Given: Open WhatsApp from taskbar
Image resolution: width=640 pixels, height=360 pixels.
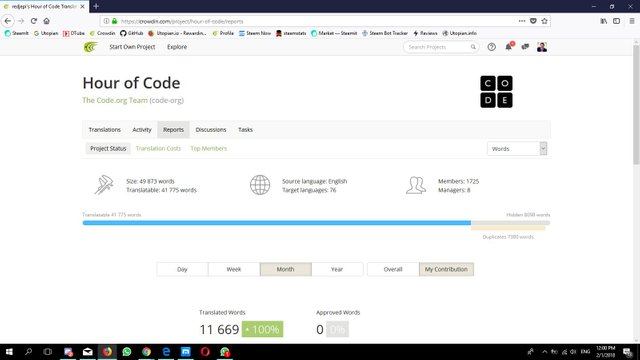Looking at the screenshot, I should [127, 351].
